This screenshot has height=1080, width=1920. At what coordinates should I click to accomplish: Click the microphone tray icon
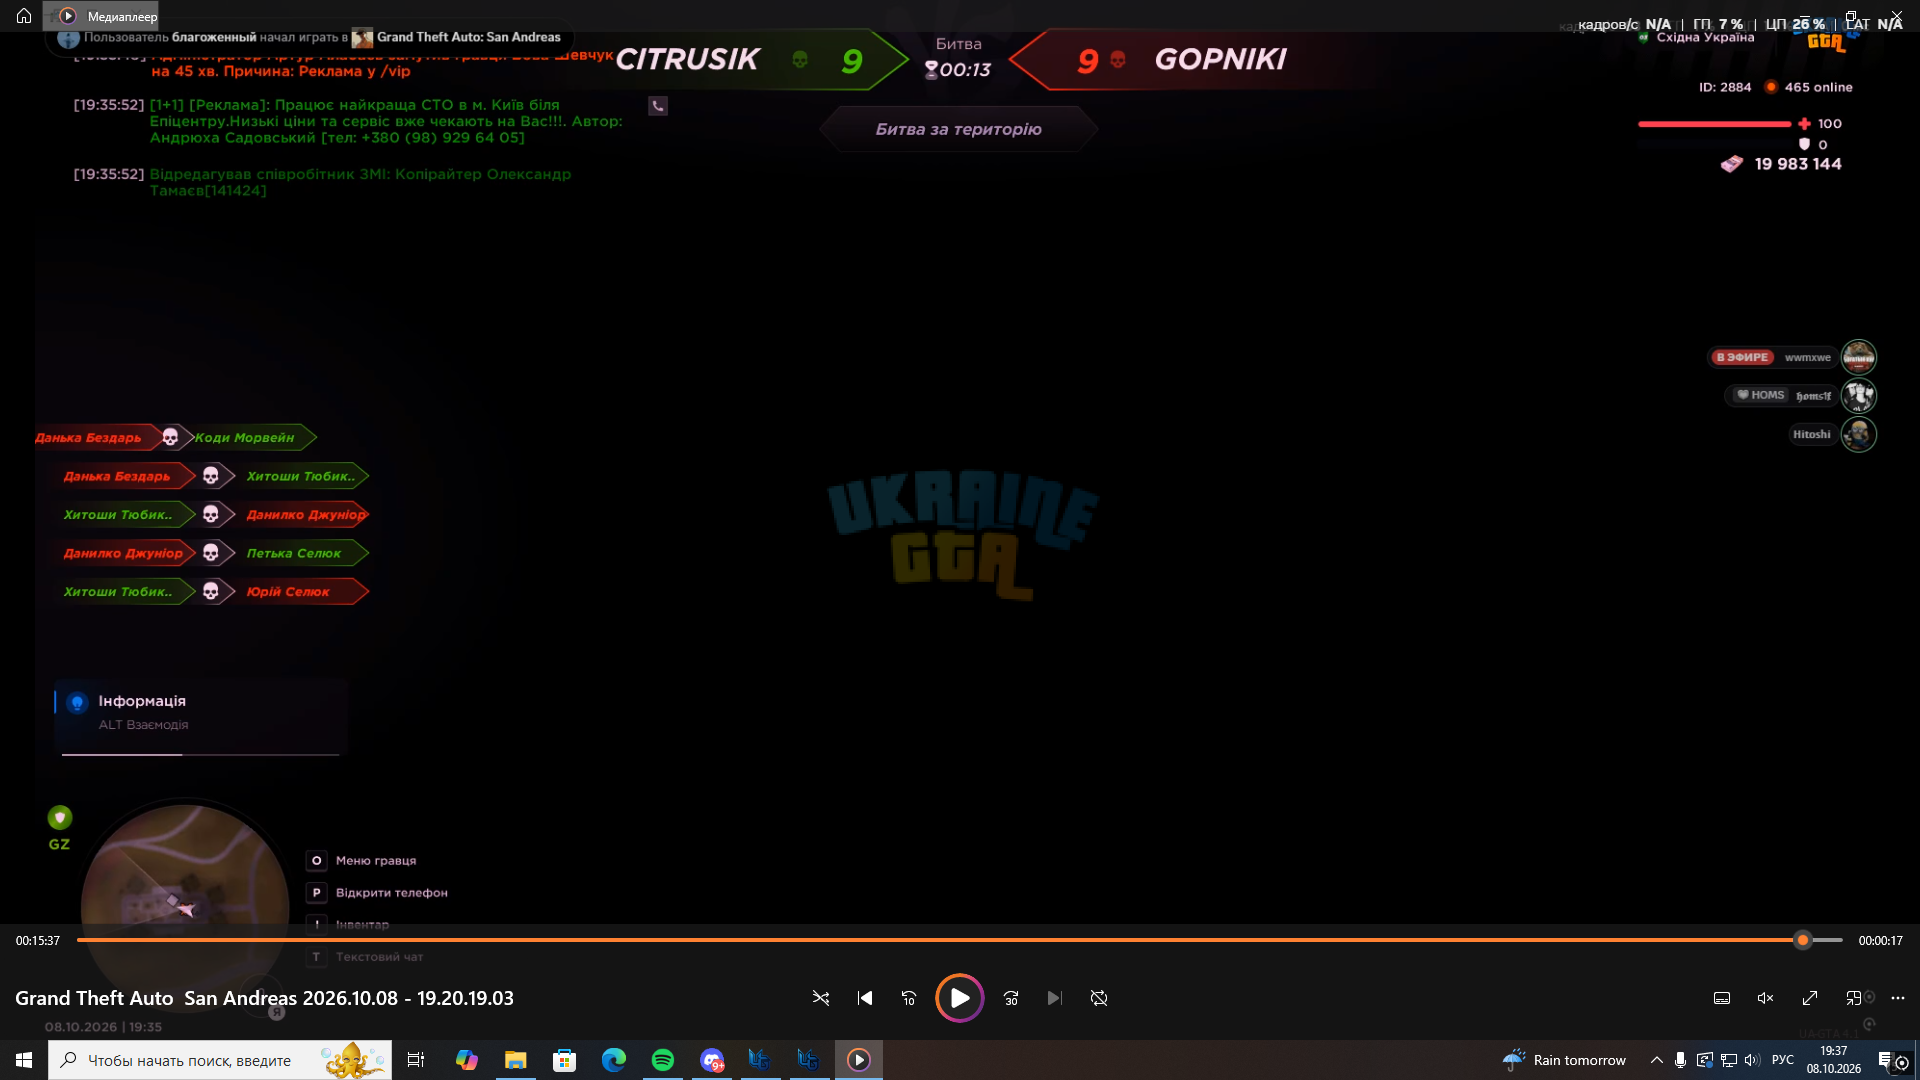click(x=1681, y=1060)
